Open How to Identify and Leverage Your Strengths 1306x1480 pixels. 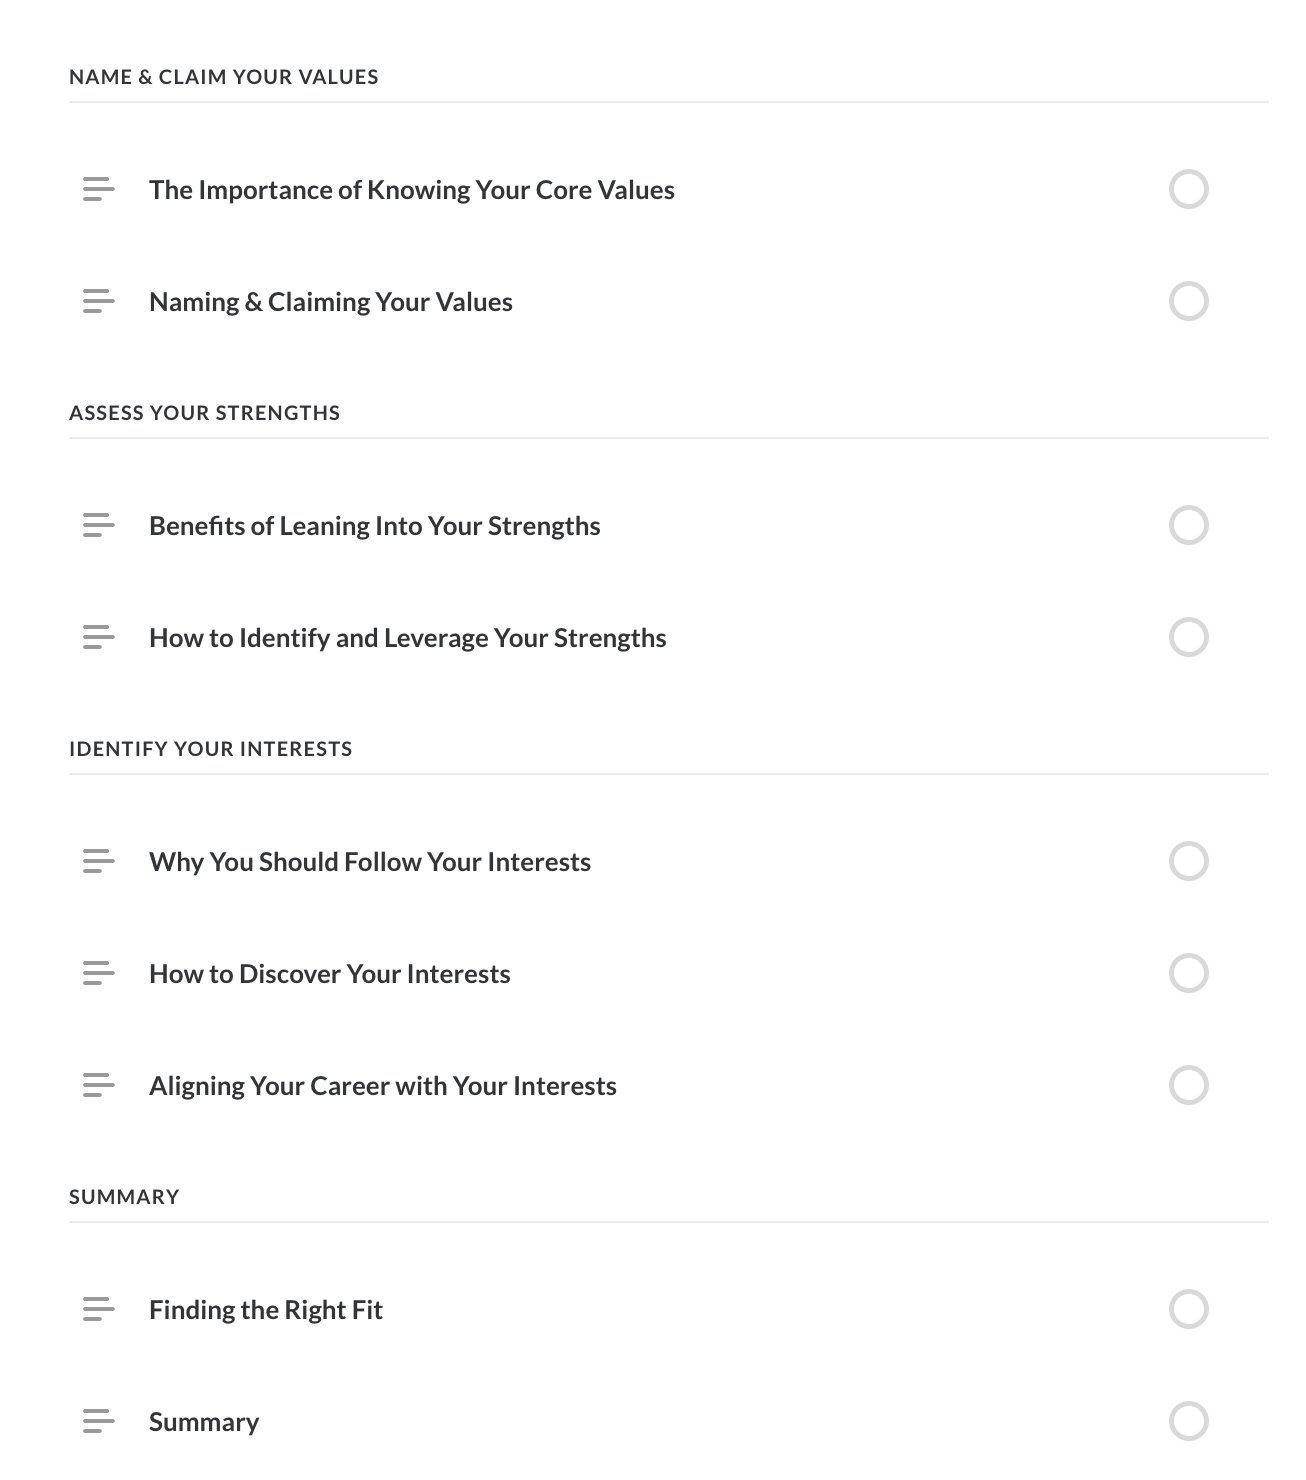(x=407, y=638)
